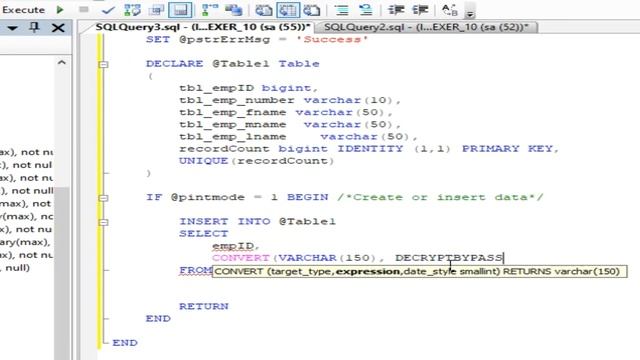Switch output to Results to Text

pos(264,10)
